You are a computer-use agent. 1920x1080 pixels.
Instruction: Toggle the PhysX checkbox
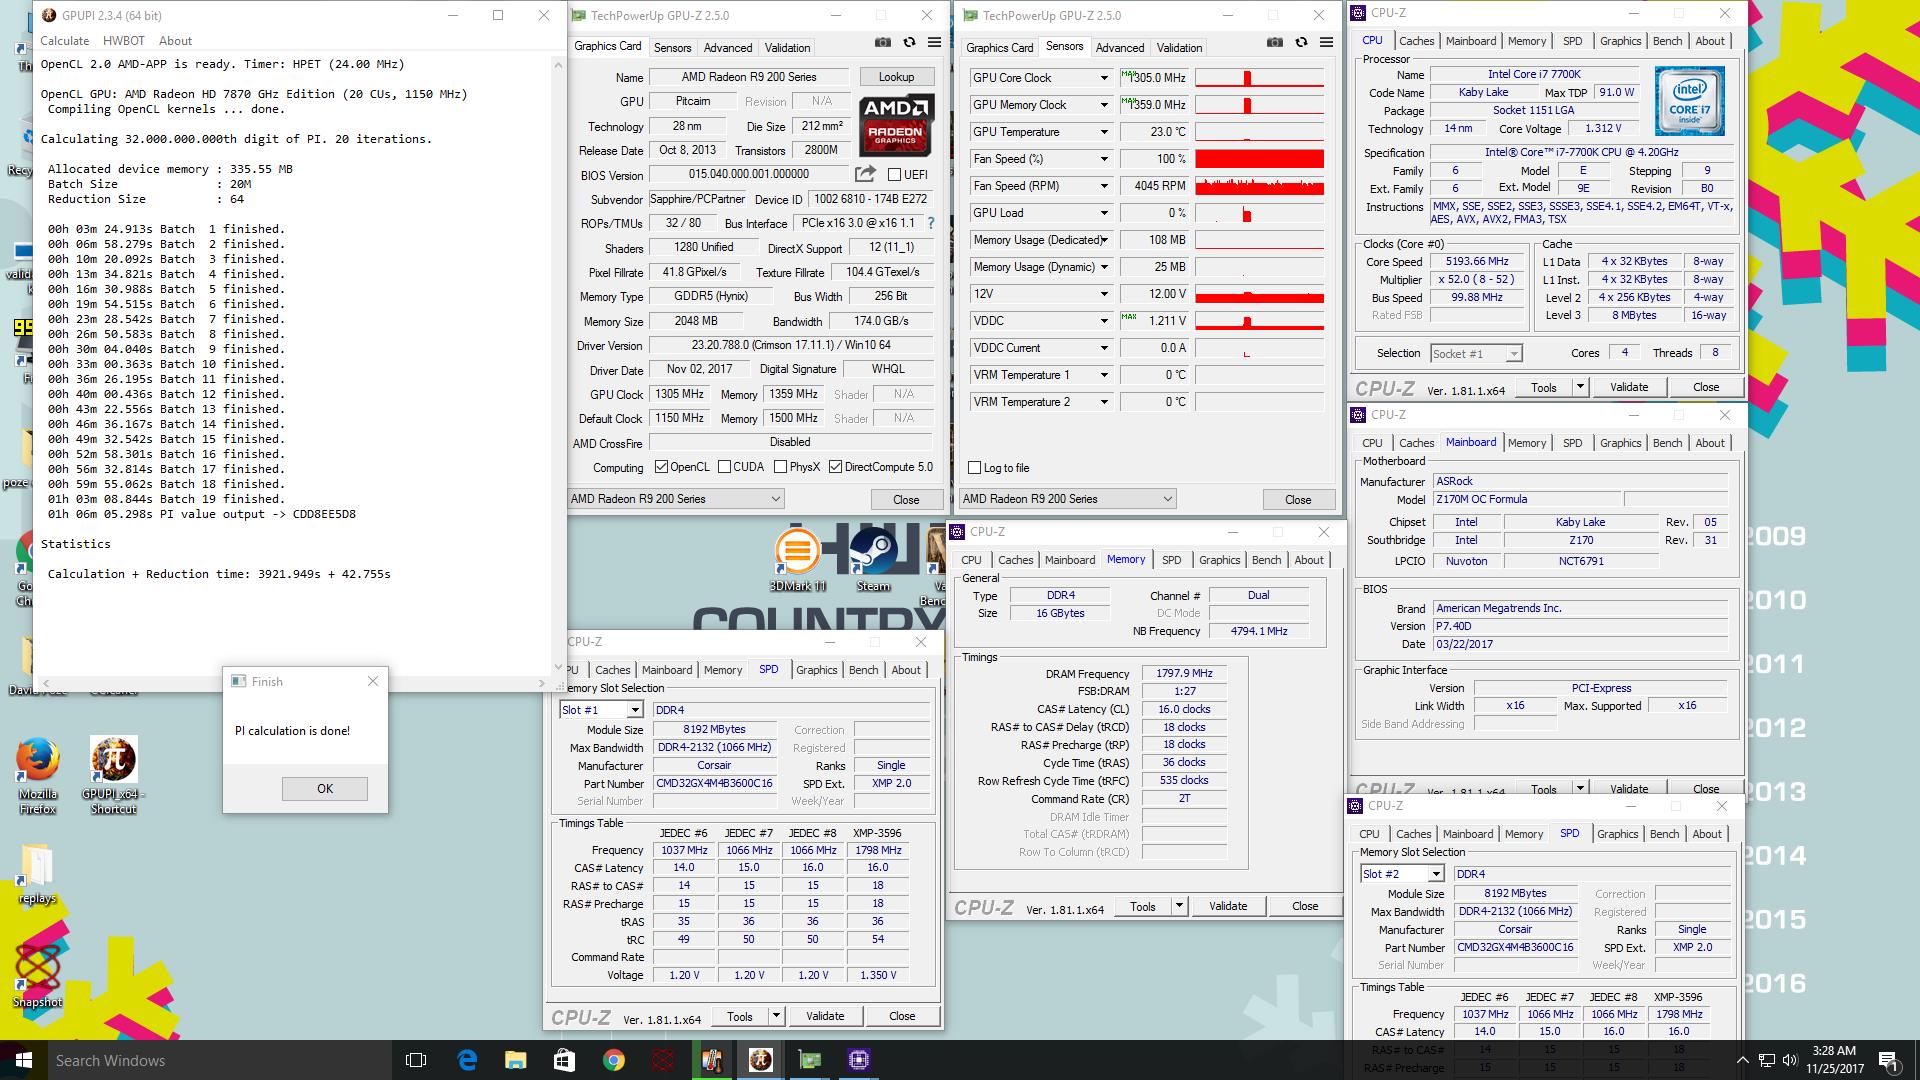(779, 467)
